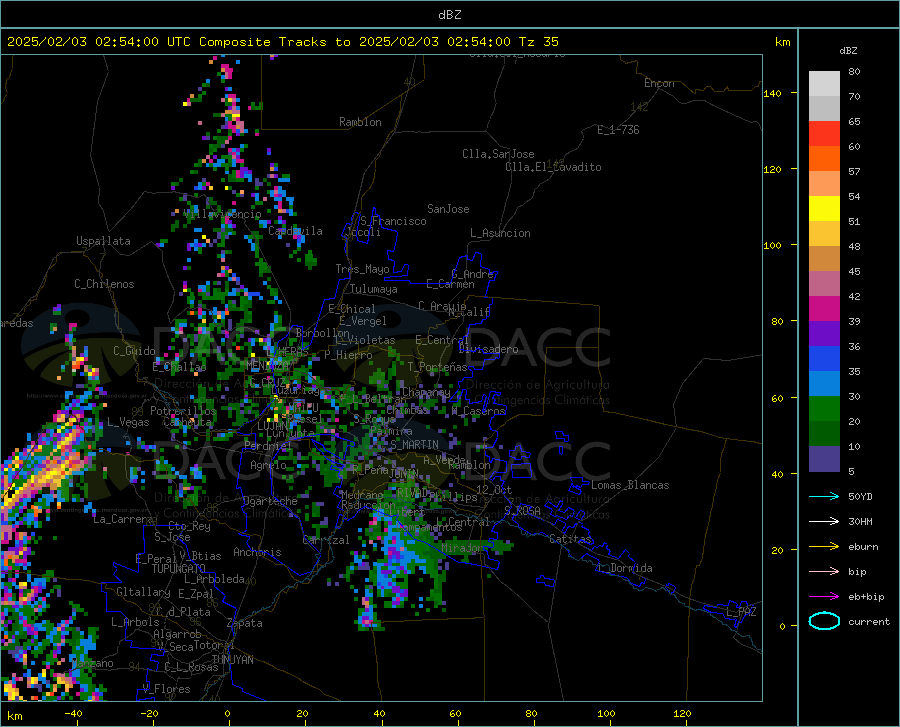
Task: Click the white 30HM arrow legend icon
Action: [x=824, y=522]
